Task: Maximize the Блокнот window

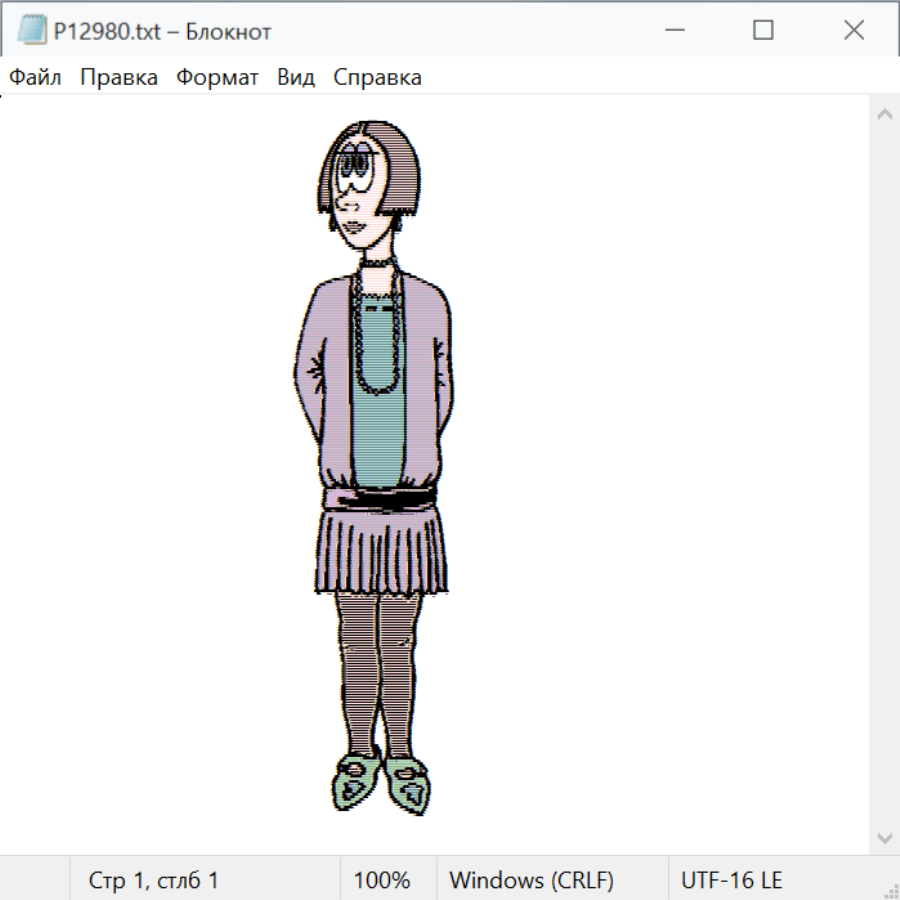Action: point(763,31)
